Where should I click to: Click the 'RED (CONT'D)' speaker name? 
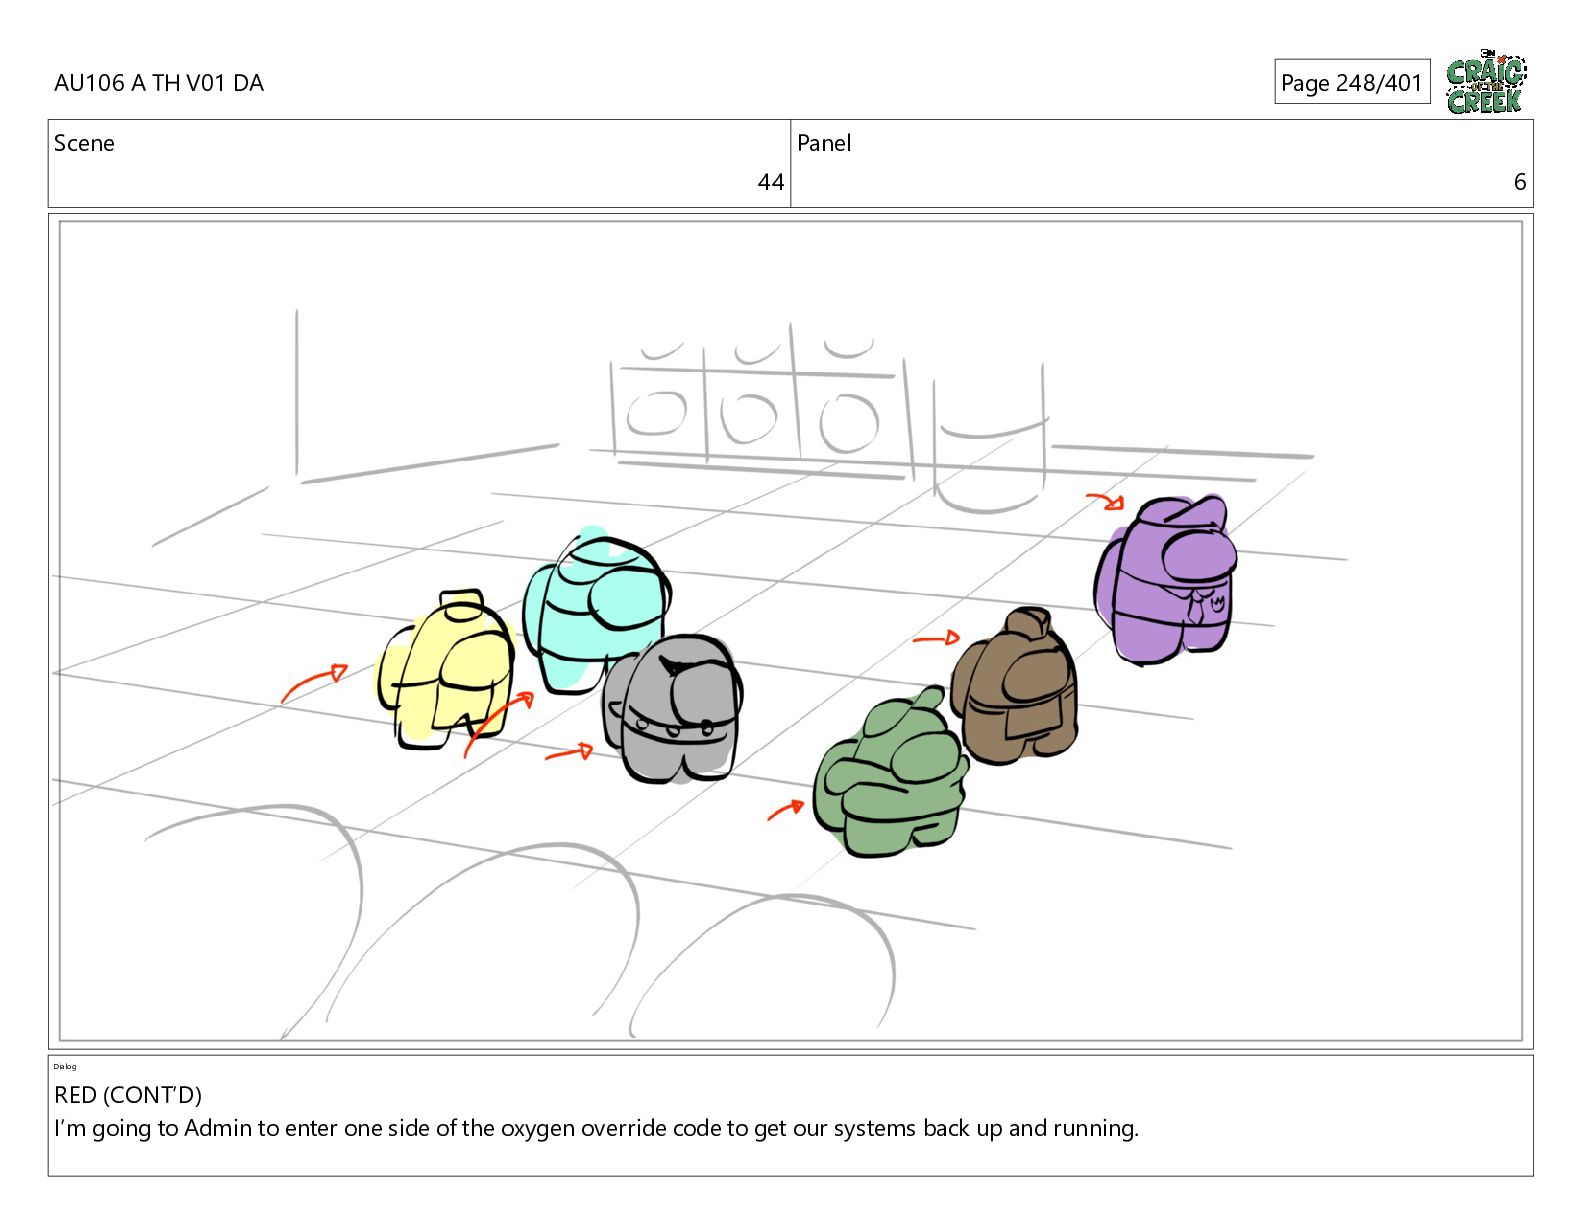(x=128, y=1095)
